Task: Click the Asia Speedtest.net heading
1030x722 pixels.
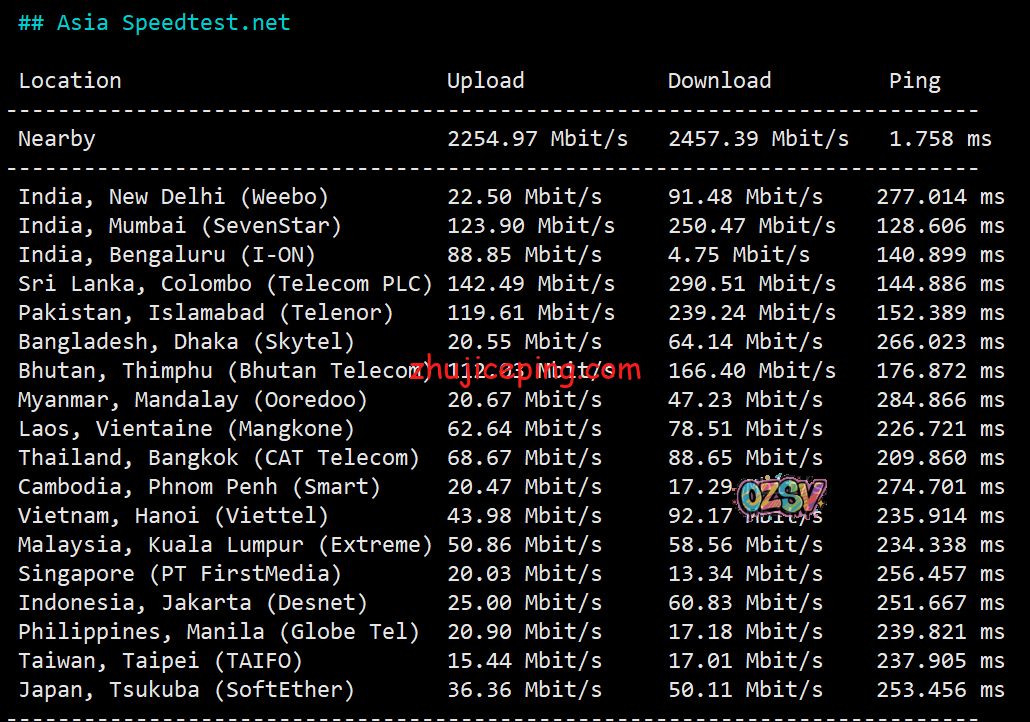Action: point(154,22)
